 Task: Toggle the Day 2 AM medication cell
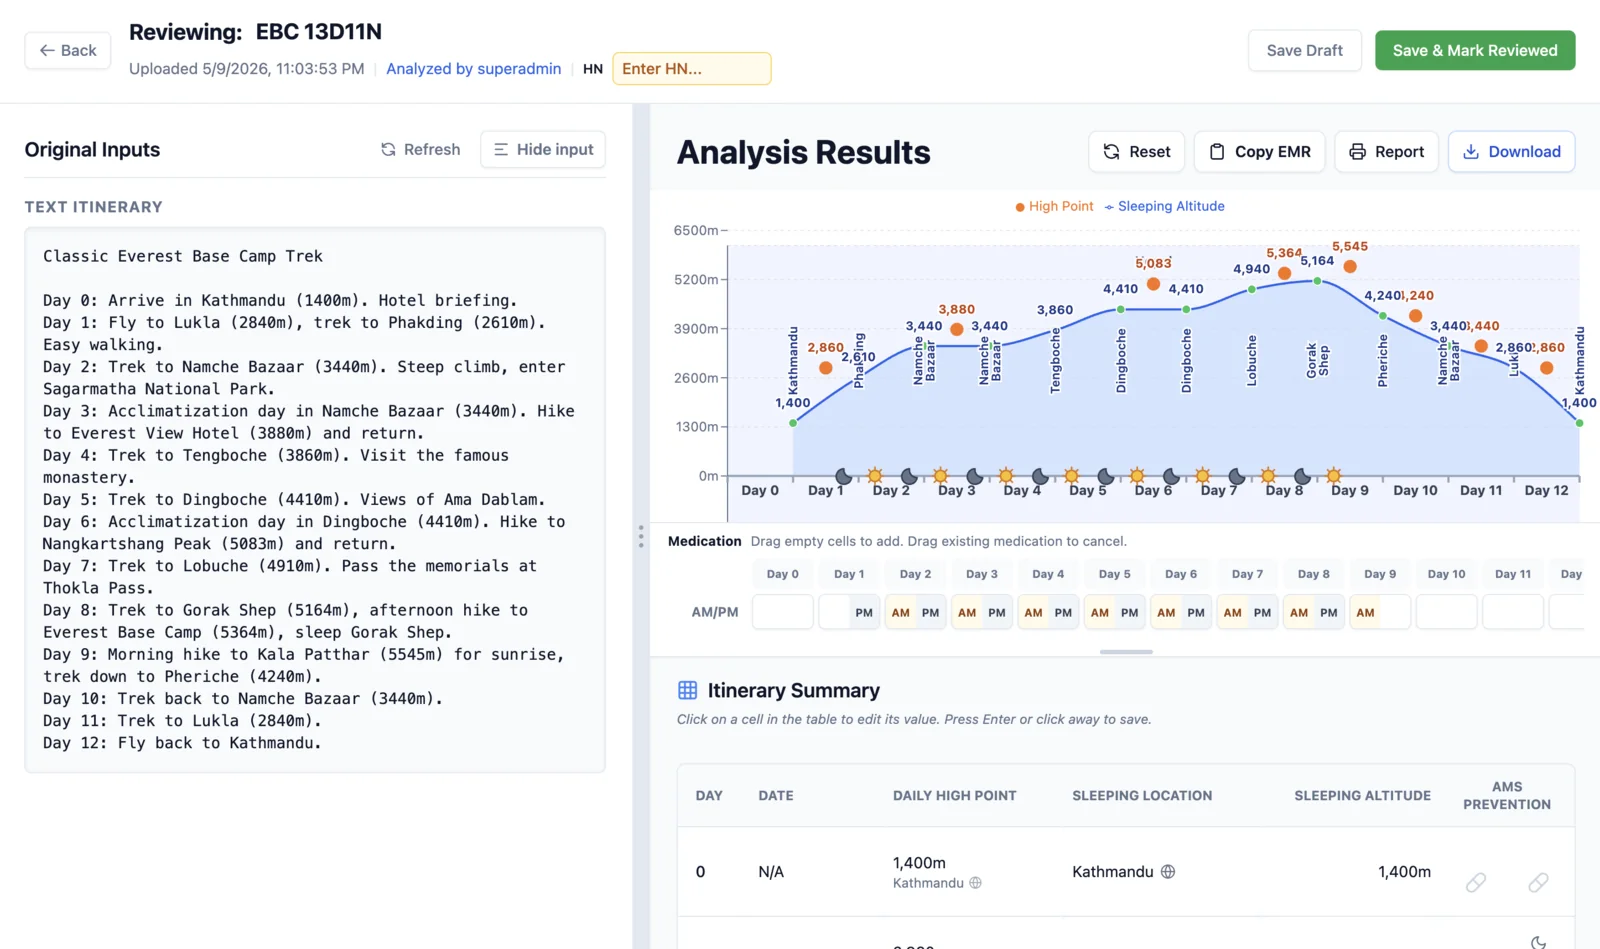pos(900,612)
